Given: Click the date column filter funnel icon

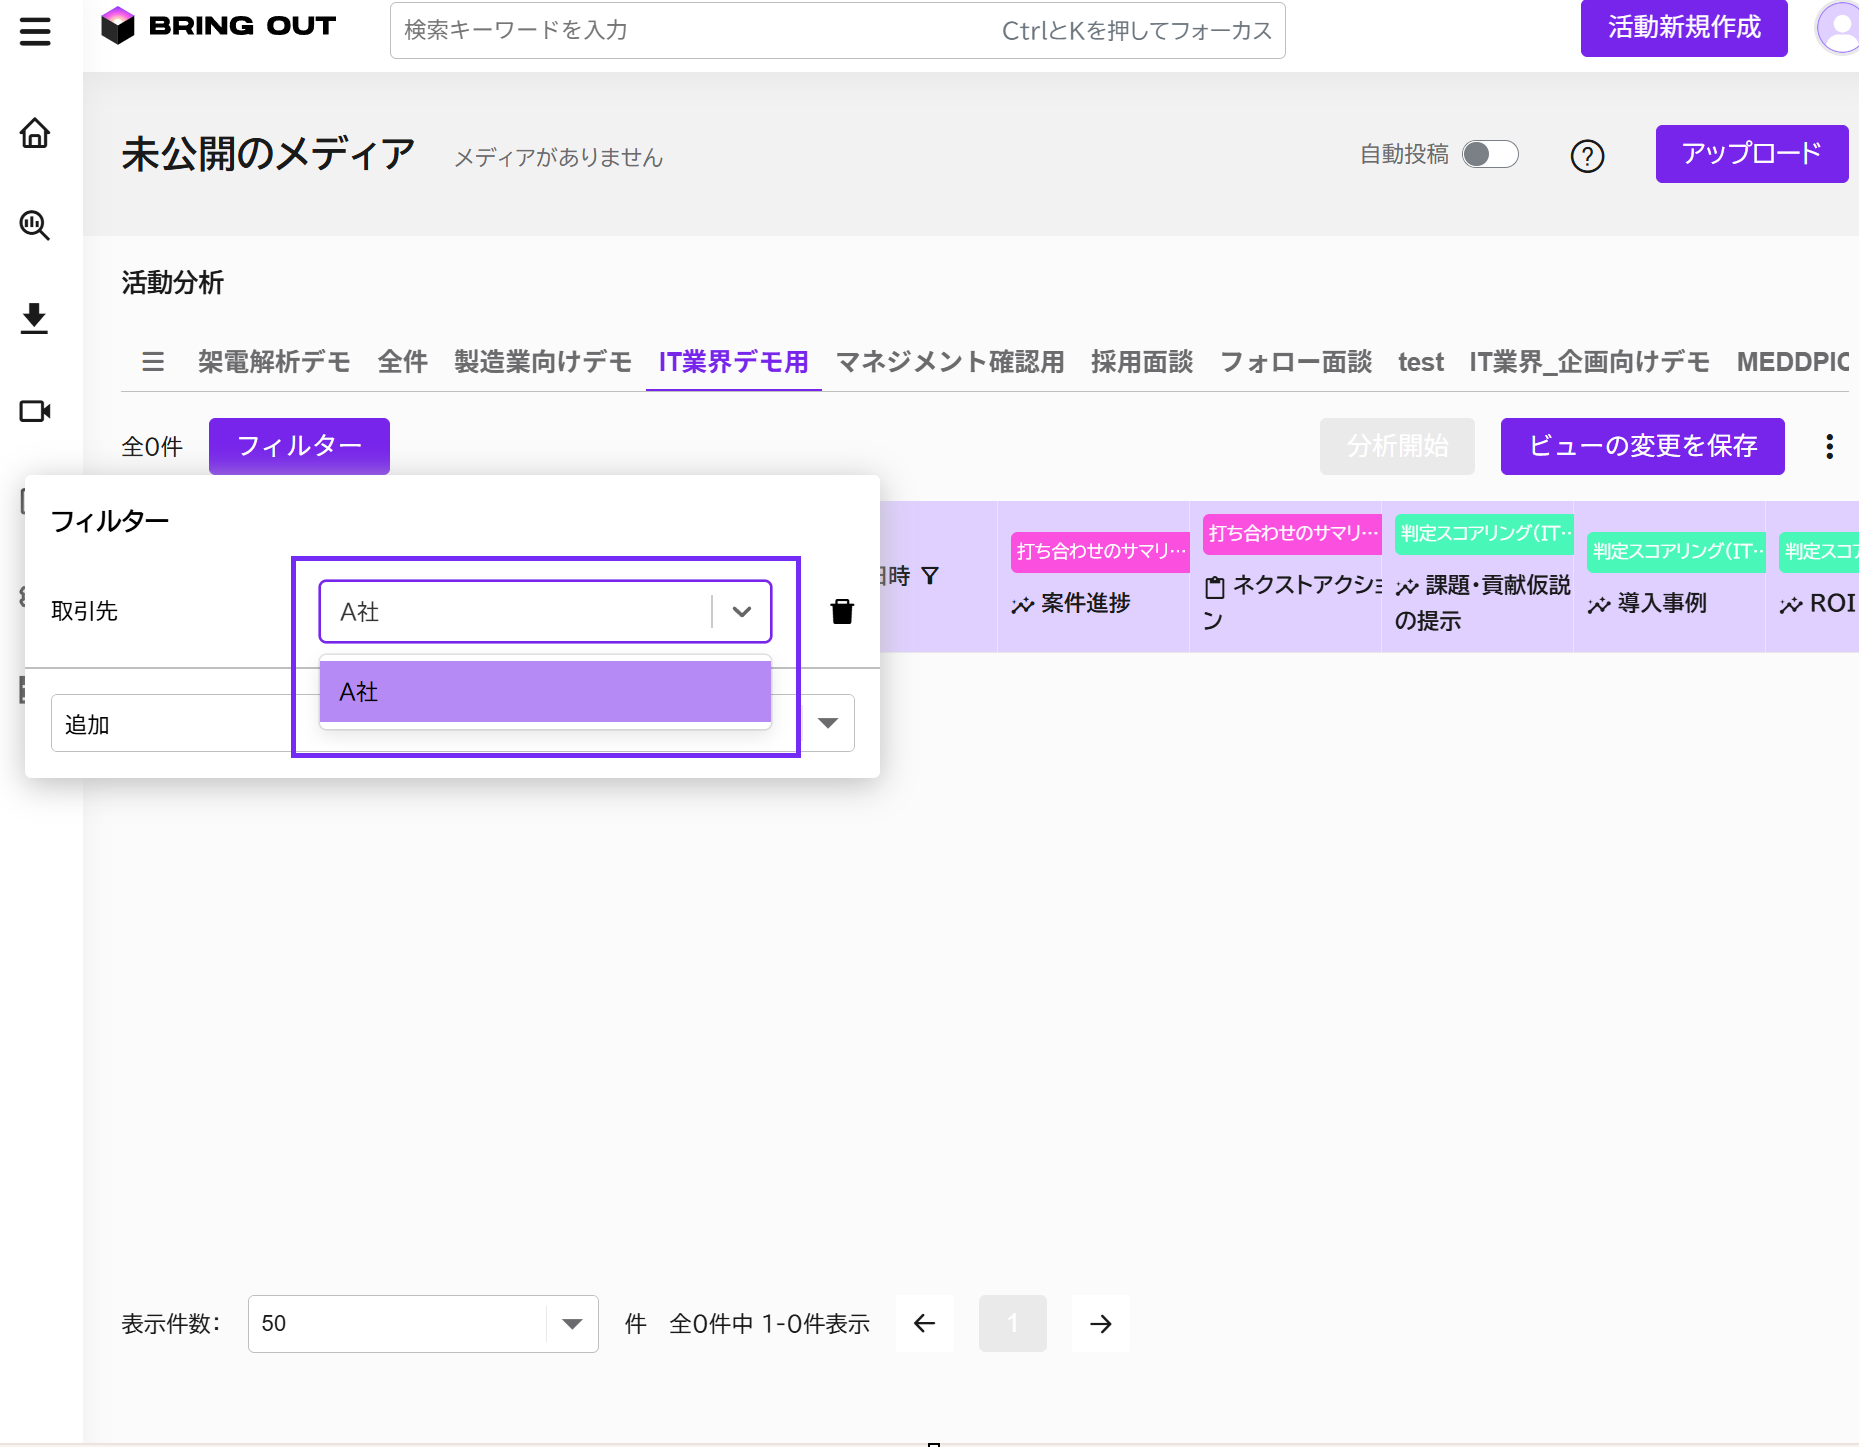Looking at the screenshot, I should (930, 576).
